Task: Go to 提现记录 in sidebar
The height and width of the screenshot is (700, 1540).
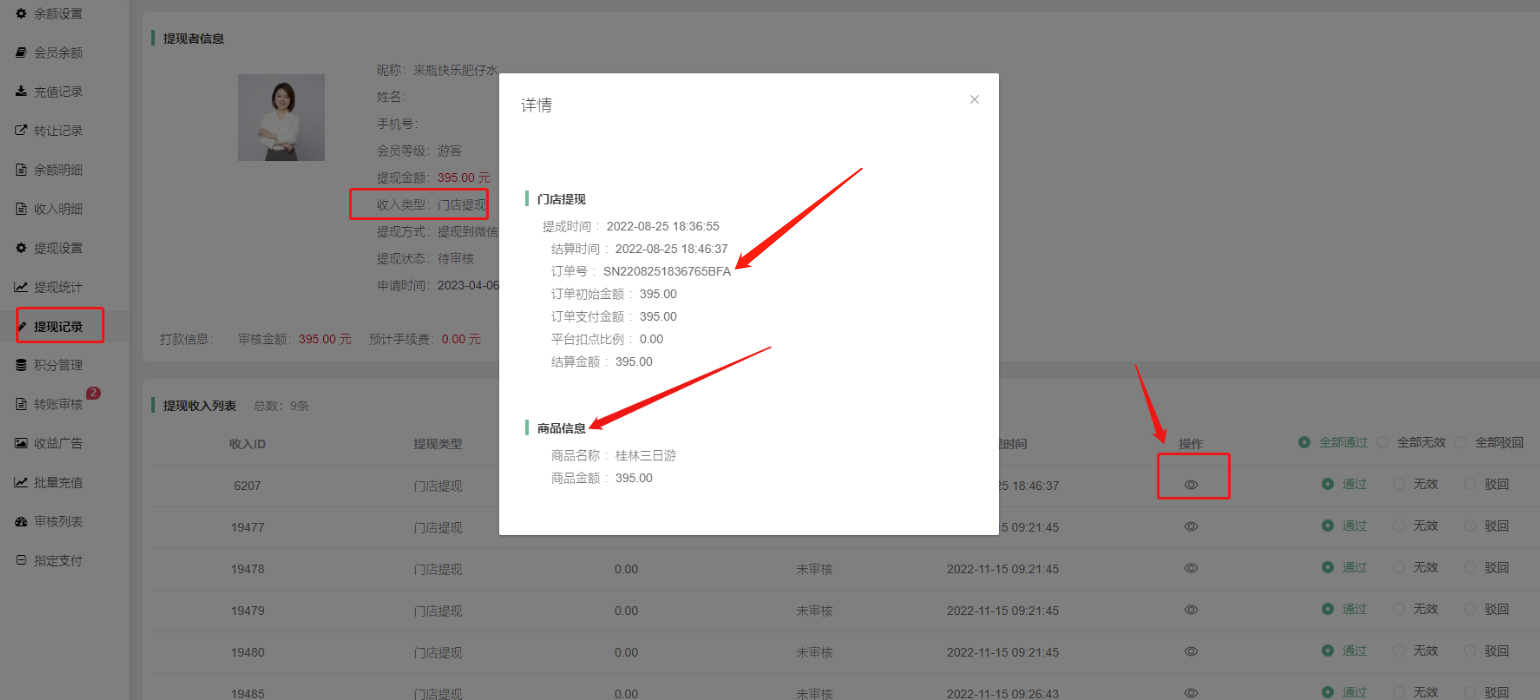Action: tap(58, 326)
